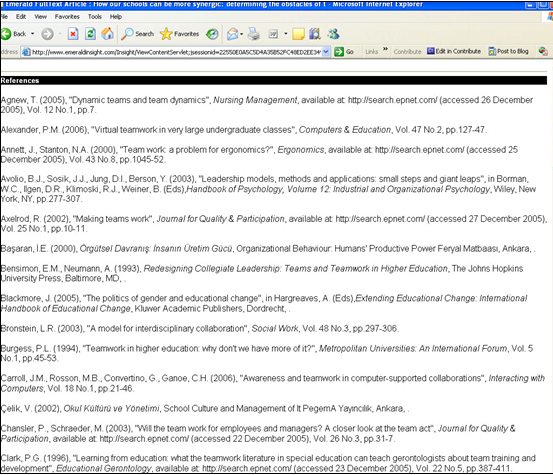Viewport: 553px width, 475px height.
Task: Open the Search pane
Action: (x=138, y=34)
